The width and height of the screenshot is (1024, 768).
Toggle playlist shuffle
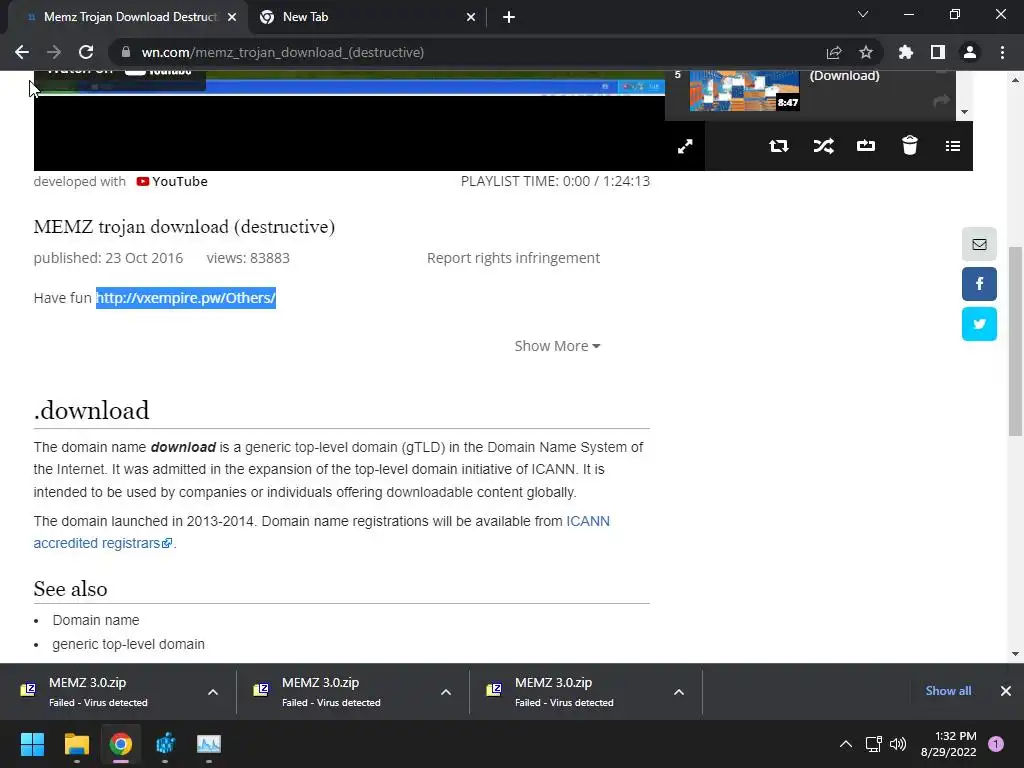point(823,146)
